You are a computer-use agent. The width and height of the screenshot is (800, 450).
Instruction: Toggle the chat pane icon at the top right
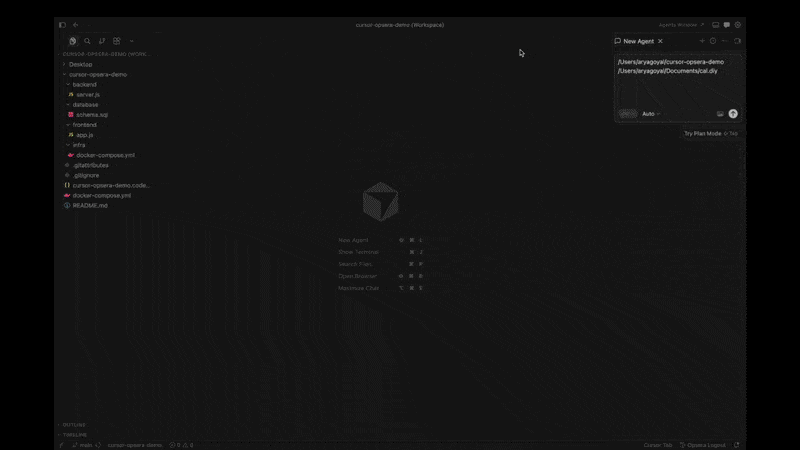(727, 24)
